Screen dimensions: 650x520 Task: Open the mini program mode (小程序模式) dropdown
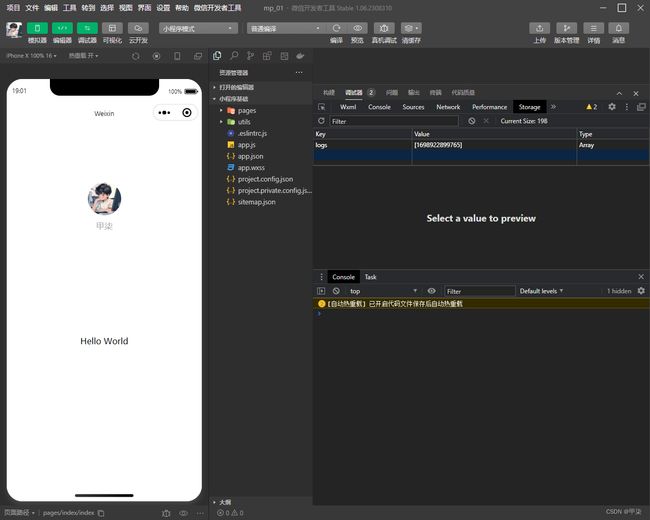[198, 28]
